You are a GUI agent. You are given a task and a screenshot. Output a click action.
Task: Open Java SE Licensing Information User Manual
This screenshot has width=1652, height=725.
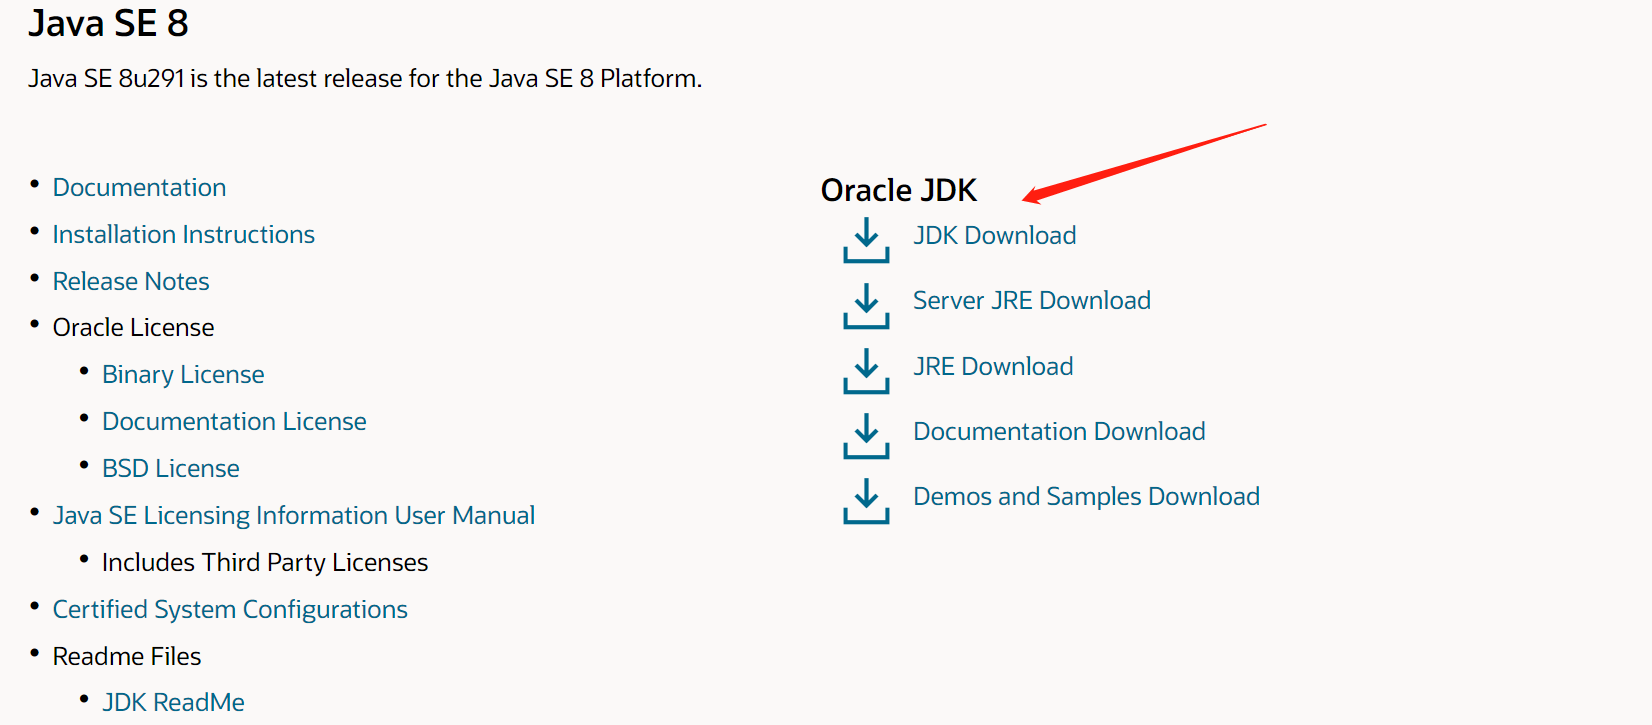294,516
